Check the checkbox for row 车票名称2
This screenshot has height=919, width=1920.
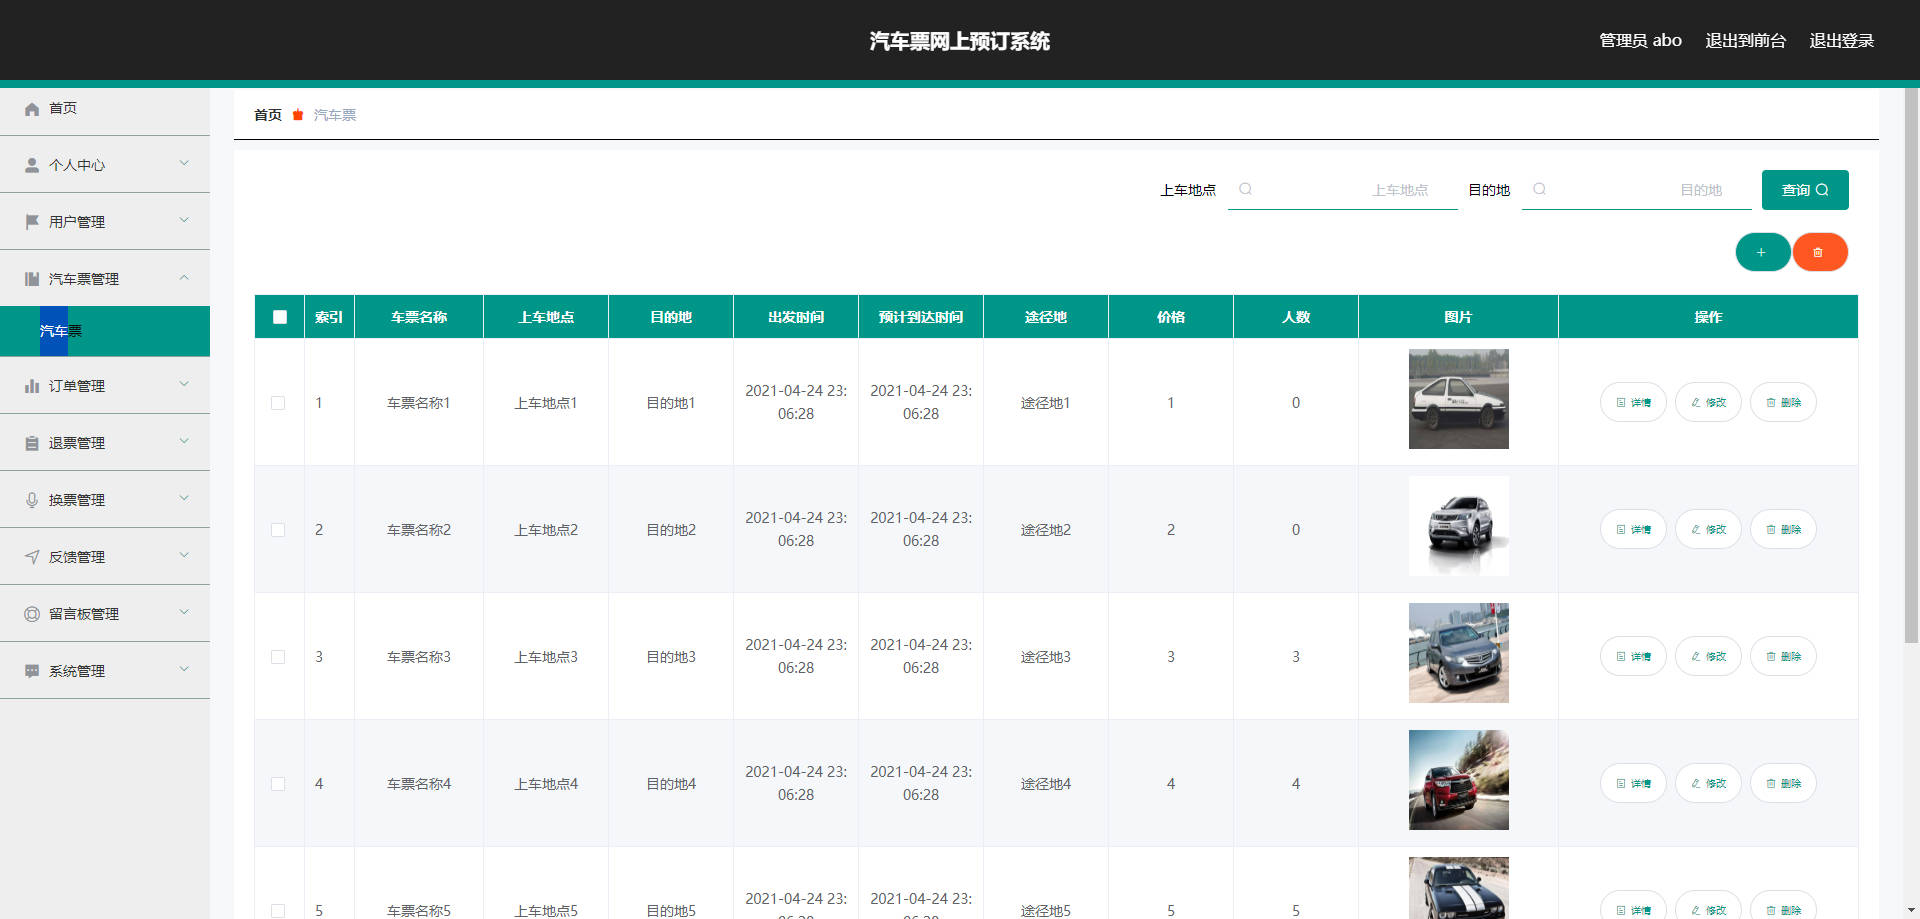pos(278,530)
